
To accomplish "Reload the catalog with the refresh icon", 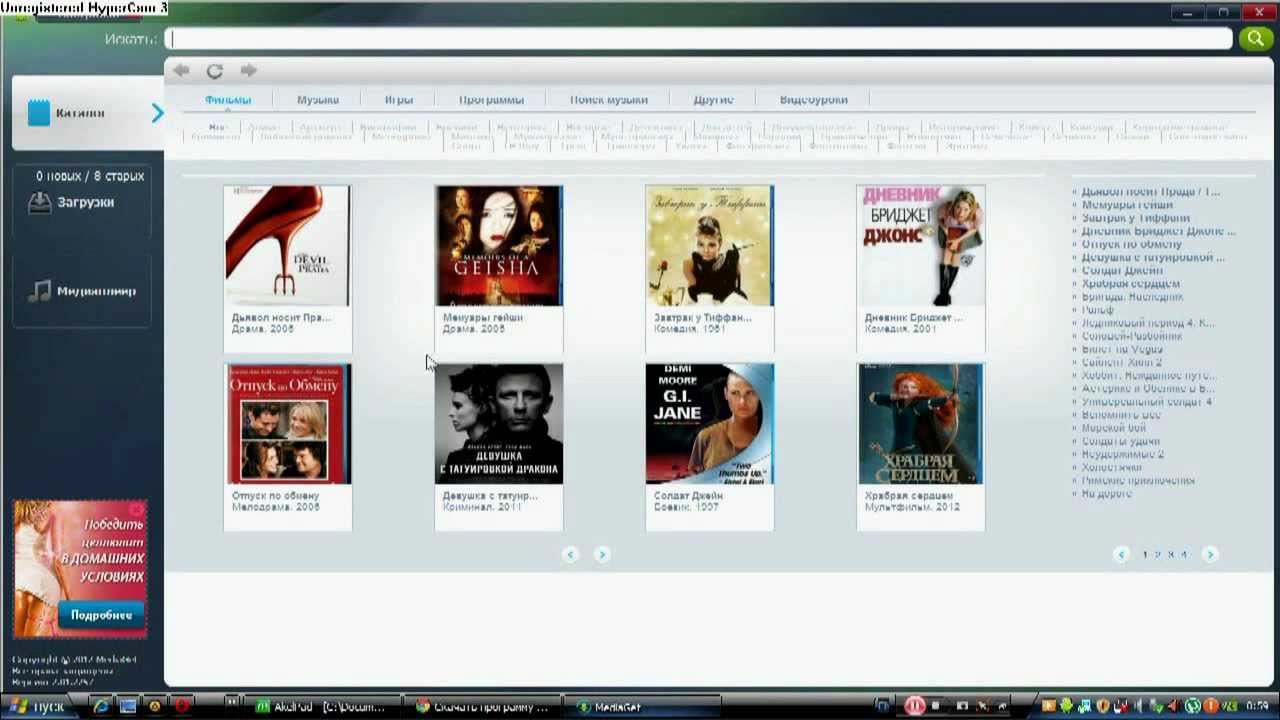I will pos(214,71).
